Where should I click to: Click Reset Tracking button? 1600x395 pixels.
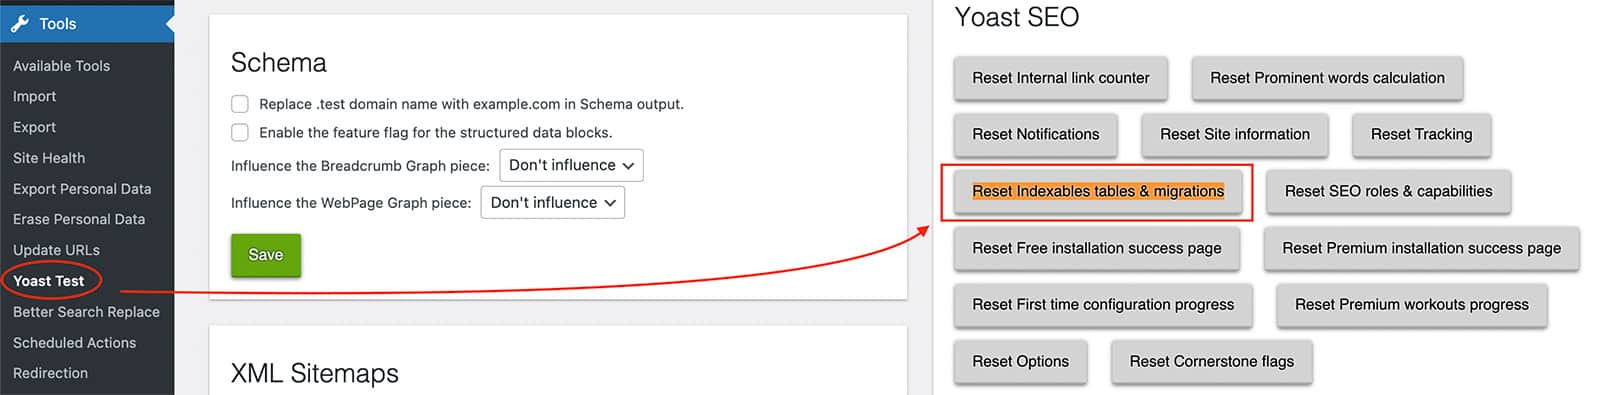click(1421, 134)
